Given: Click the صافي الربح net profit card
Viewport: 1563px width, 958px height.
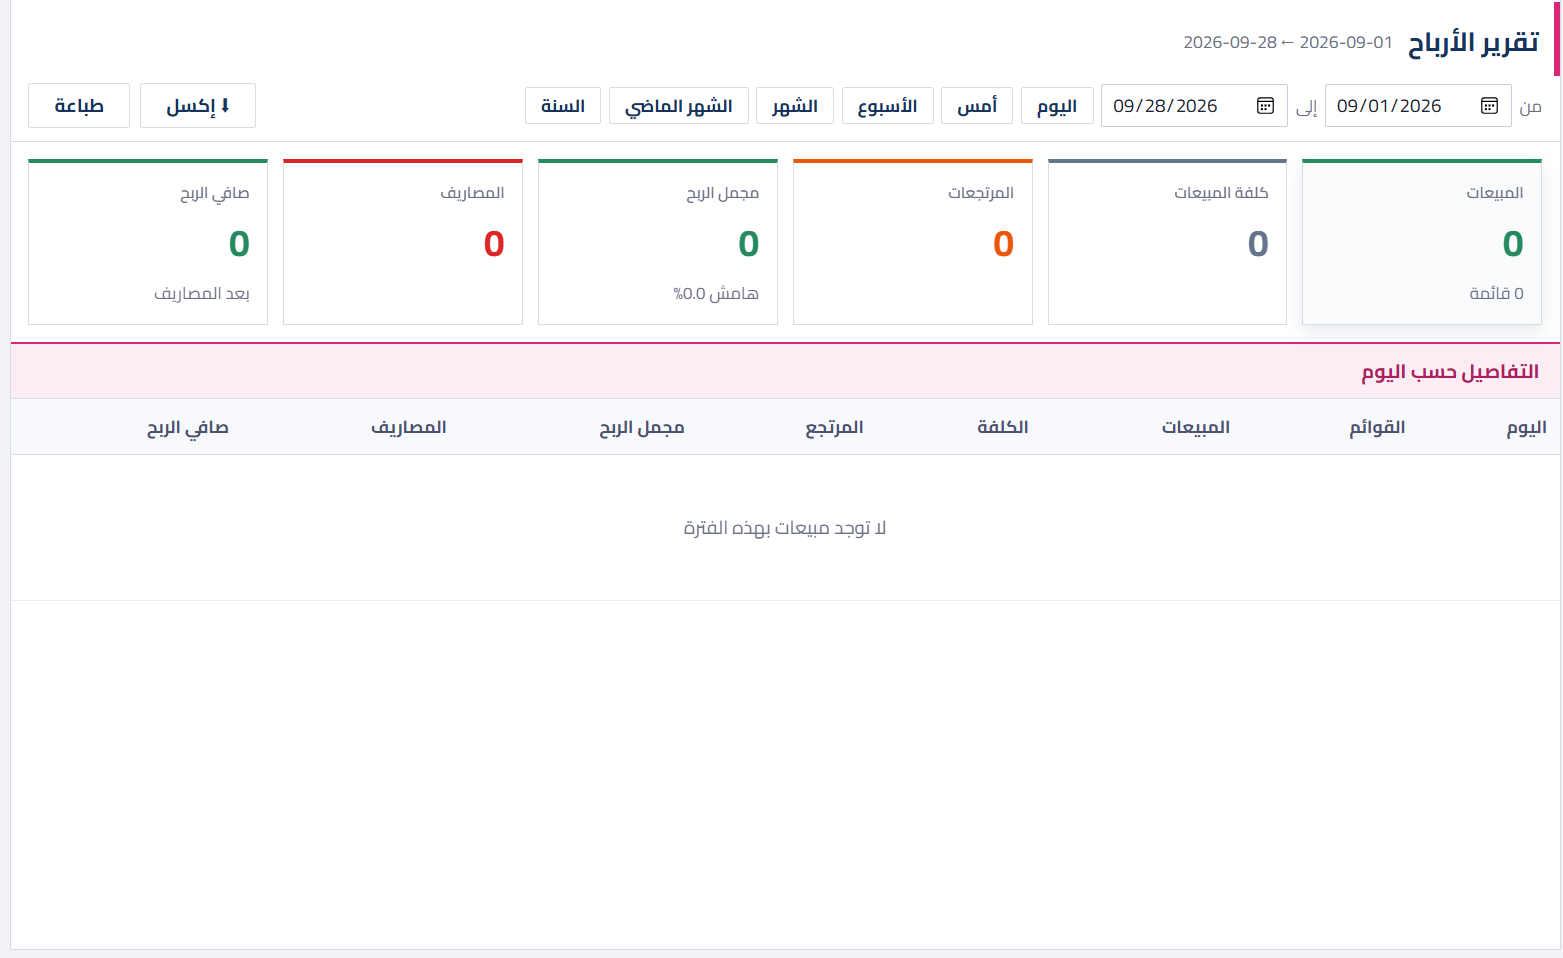Looking at the screenshot, I should click(x=148, y=242).
